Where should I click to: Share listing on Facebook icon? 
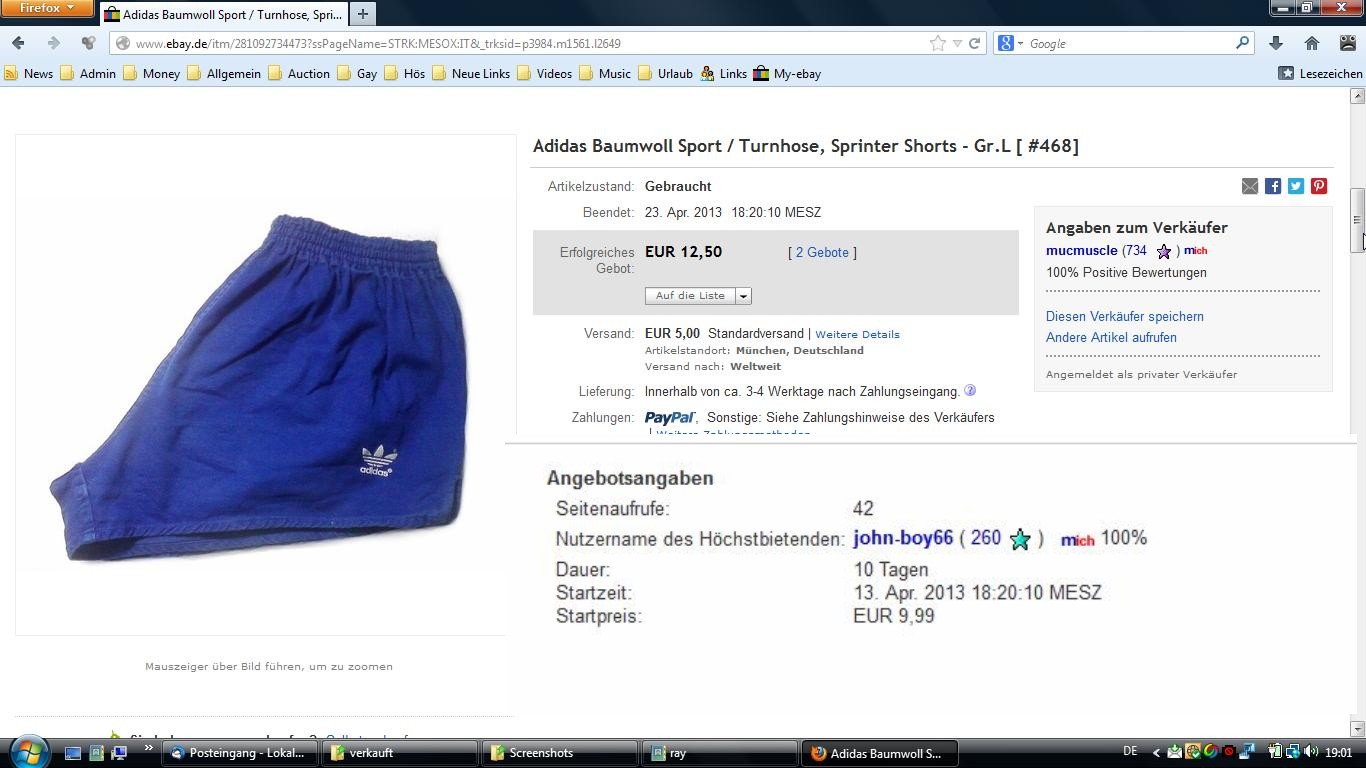tap(1273, 186)
